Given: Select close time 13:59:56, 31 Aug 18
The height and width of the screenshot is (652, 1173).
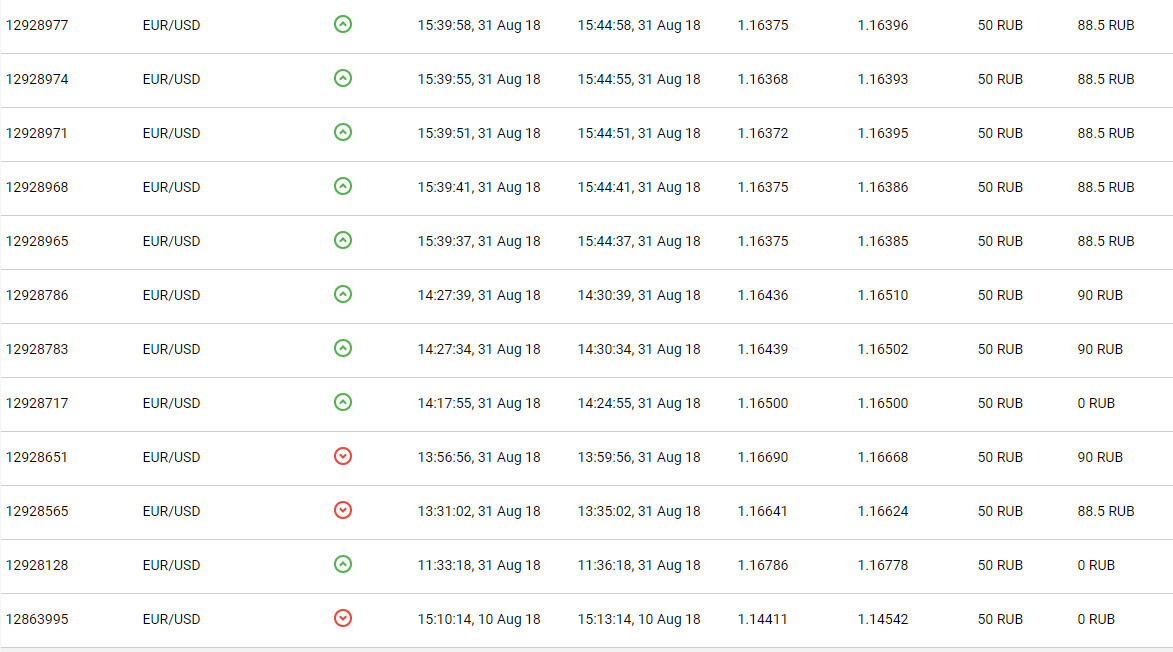Looking at the screenshot, I should (x=639, y=458).
